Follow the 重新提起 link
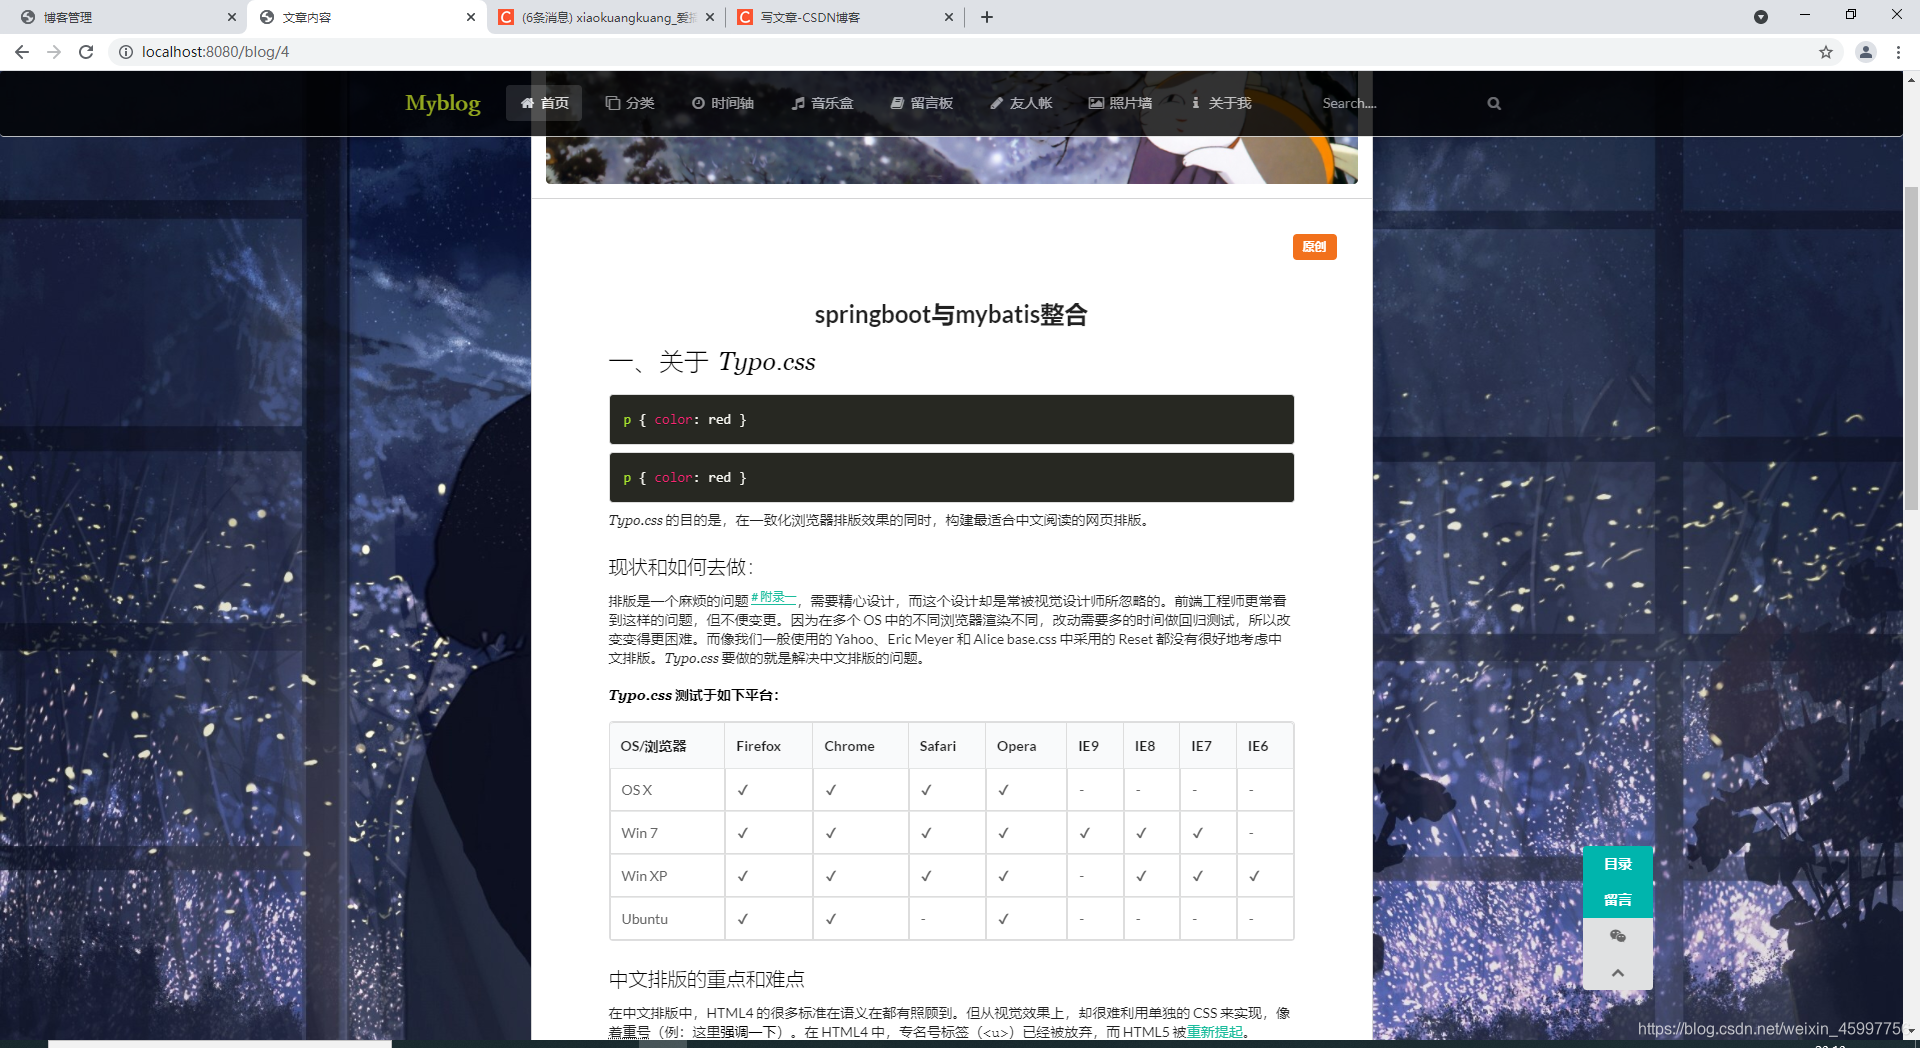Screen dimensions: 1920x1048 pos(1215,1032)
